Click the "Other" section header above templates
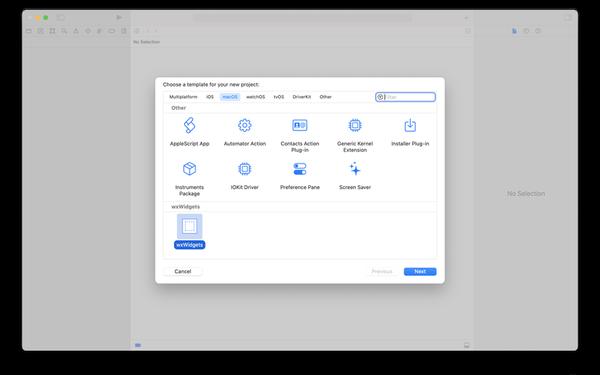Viewport: 600px width, 375px height. pyautogui.click(x=178, y=108)
